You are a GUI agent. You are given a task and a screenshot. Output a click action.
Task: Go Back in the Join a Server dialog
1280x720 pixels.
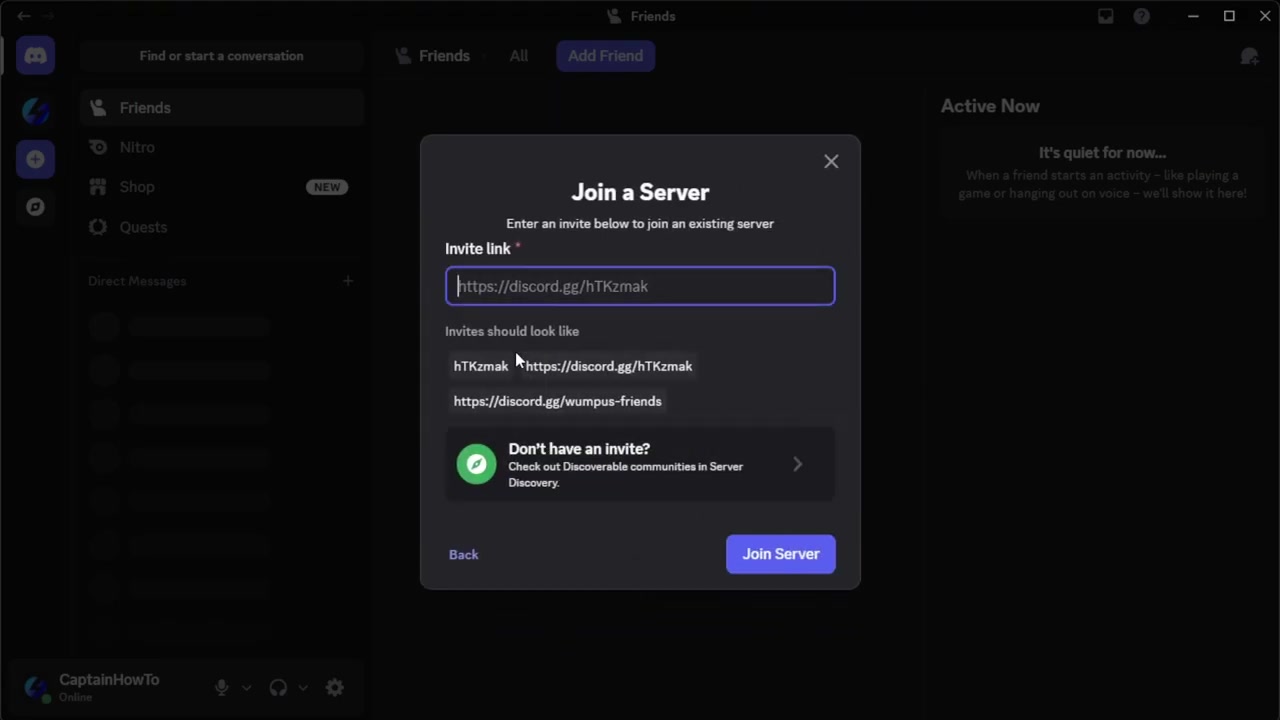[463, 554]
